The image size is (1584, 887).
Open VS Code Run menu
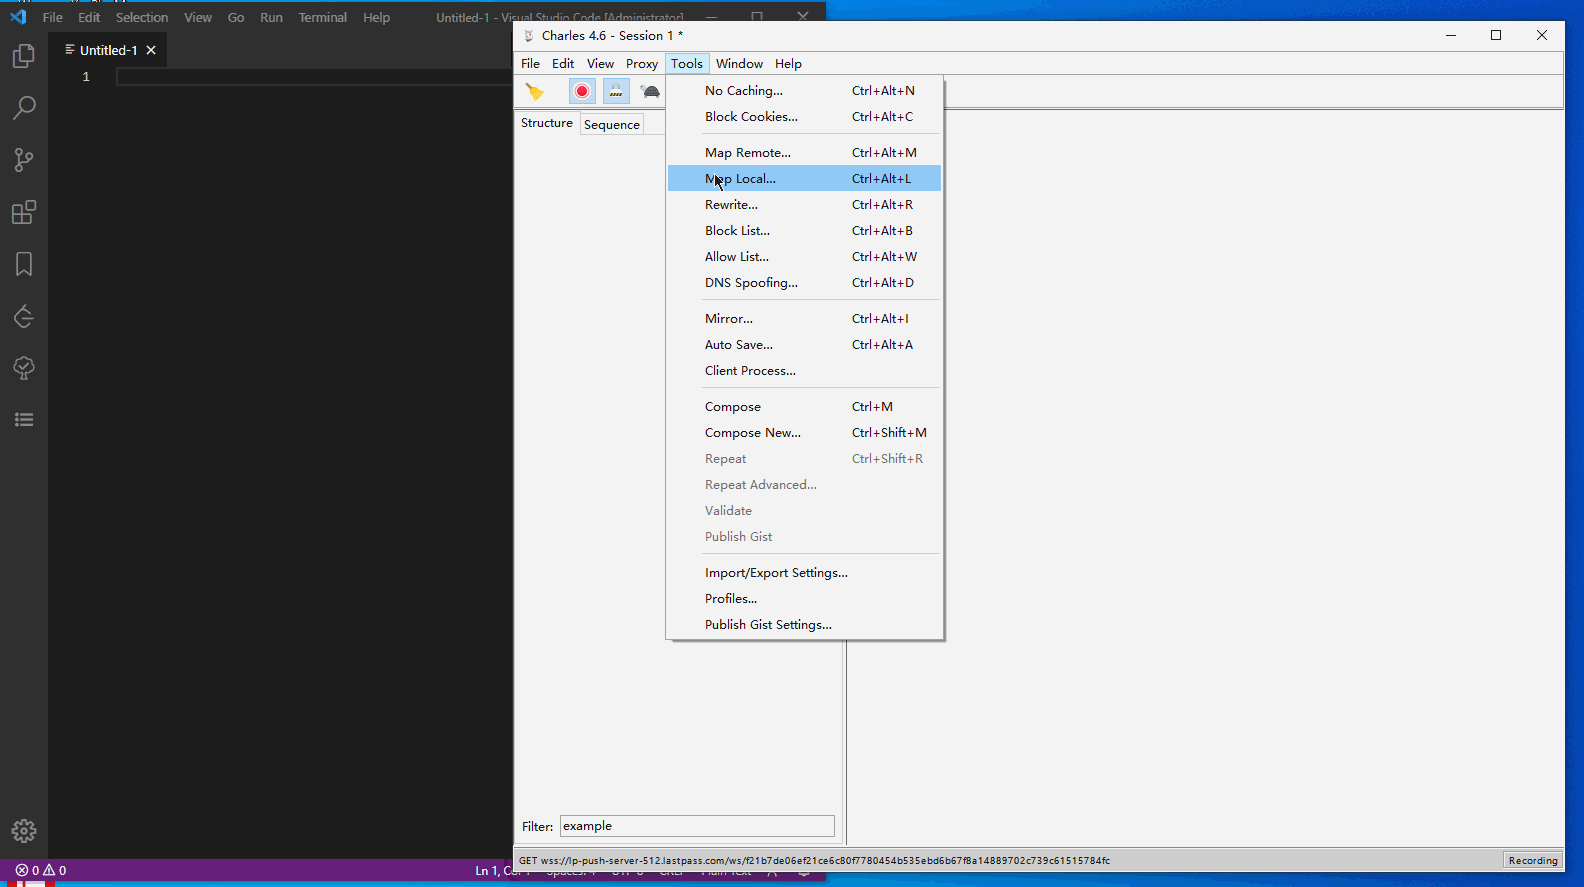(271, 18)
